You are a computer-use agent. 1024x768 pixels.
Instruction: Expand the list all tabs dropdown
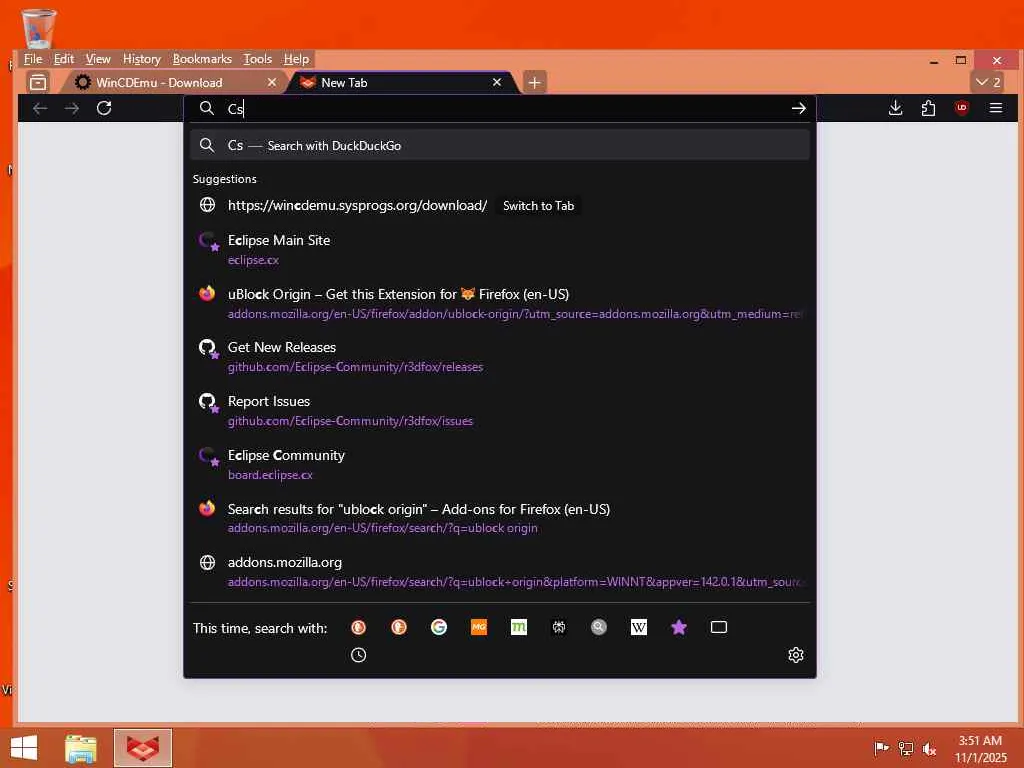pyautogui.click(x=987, y=82)
